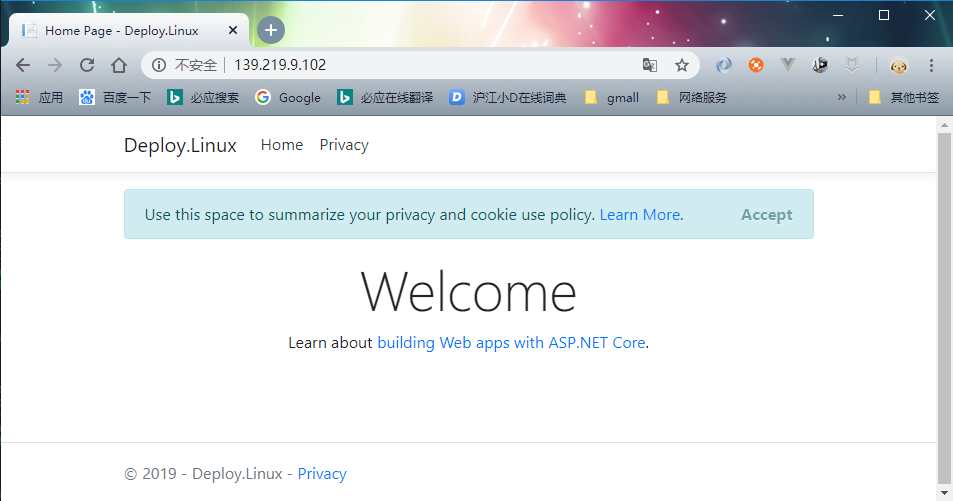Click the vertical scrollbar thumb
This screenshot has height=501, width=953.
[944, 307]
